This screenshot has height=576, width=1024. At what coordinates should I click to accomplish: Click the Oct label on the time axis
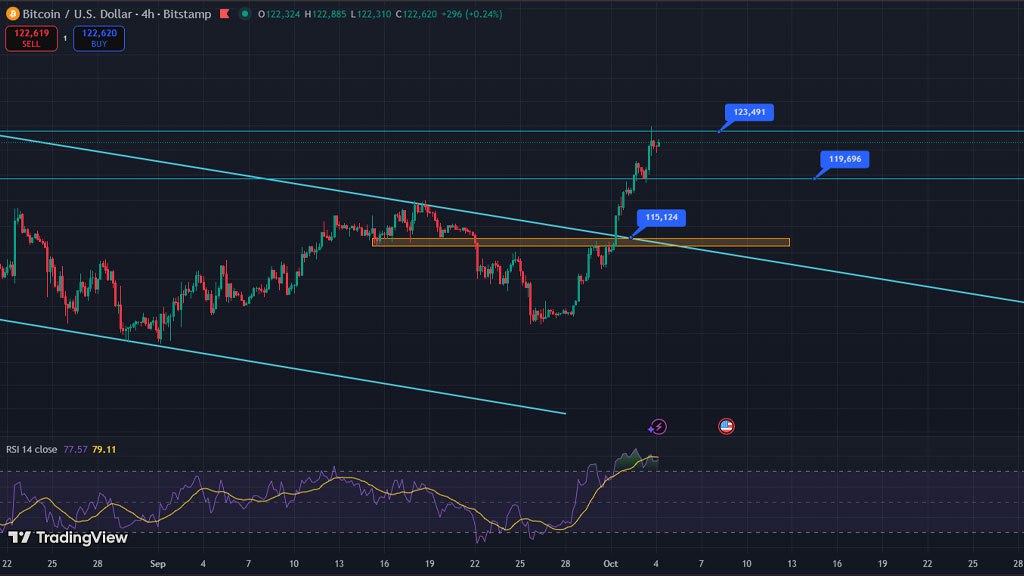pos(609,564)
